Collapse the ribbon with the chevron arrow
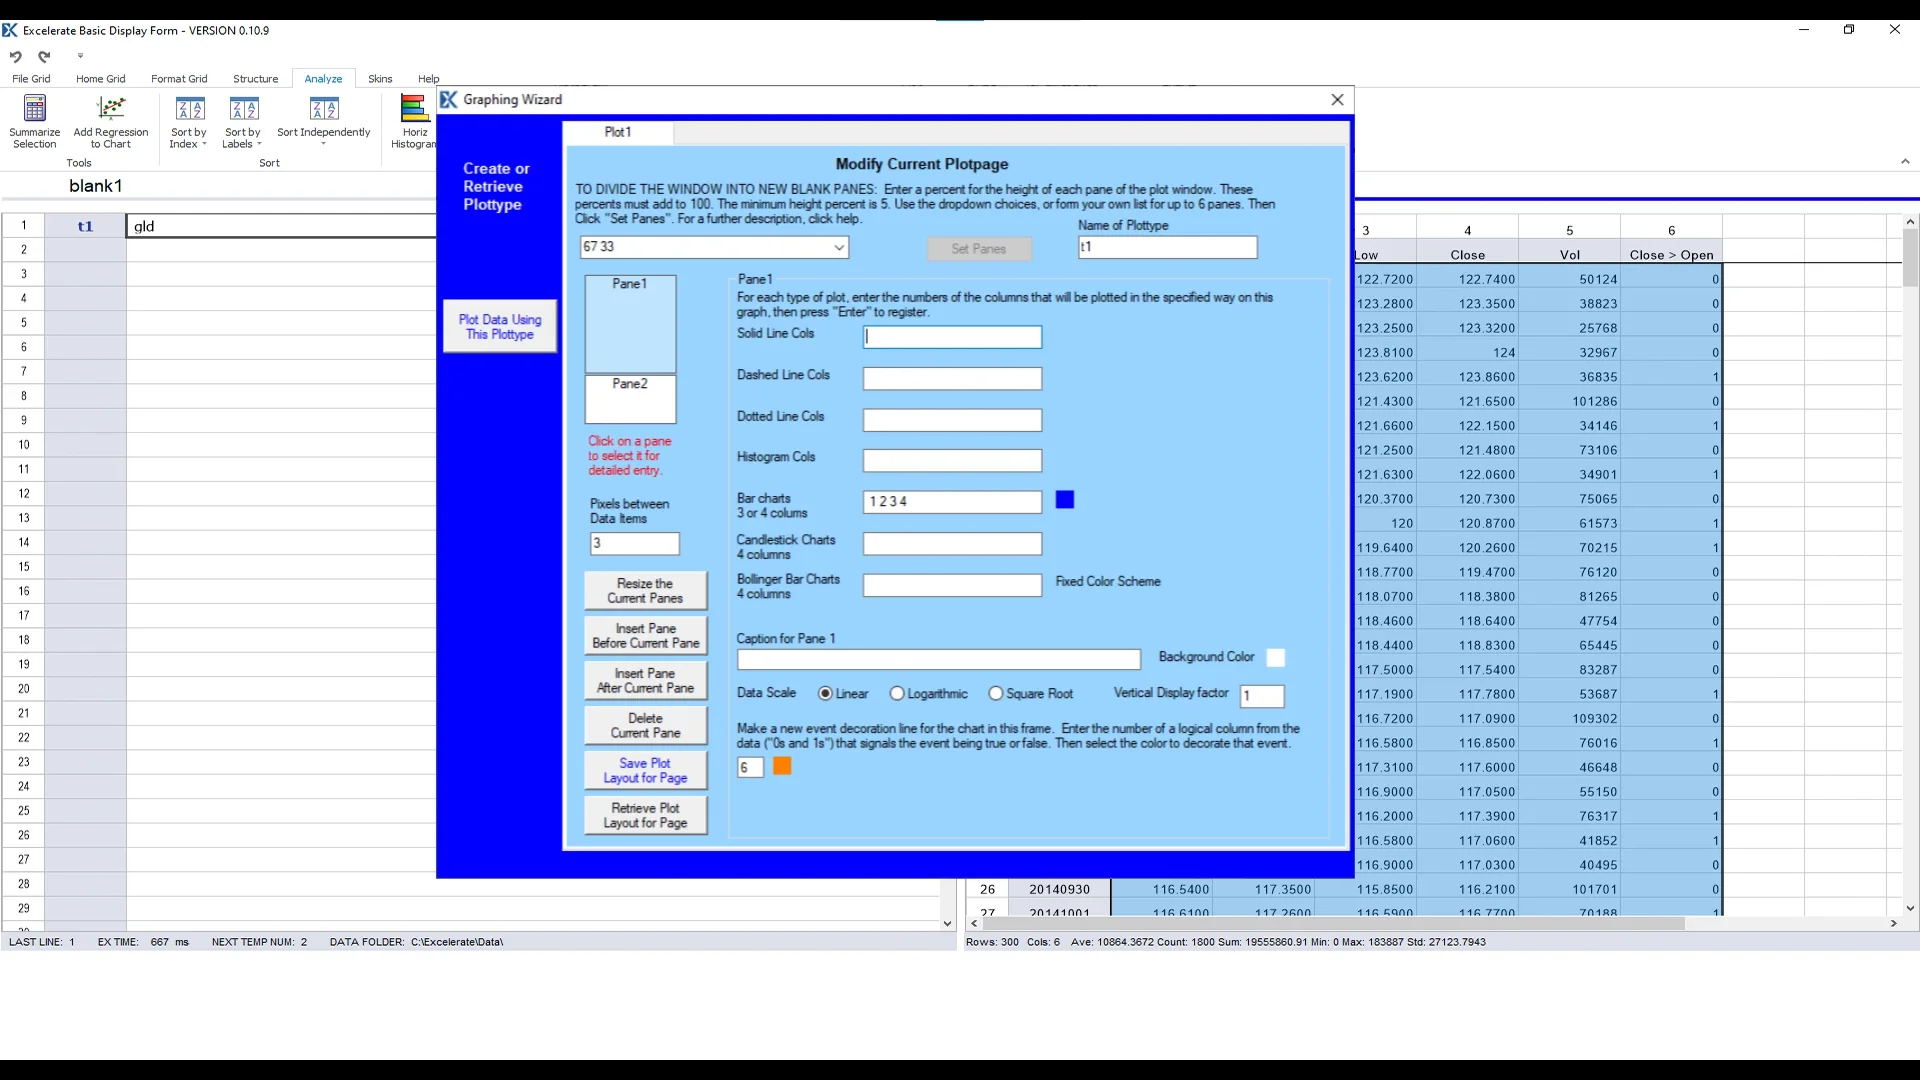The height and width of the screenshot is (1080, 1920). [1905, 162]
